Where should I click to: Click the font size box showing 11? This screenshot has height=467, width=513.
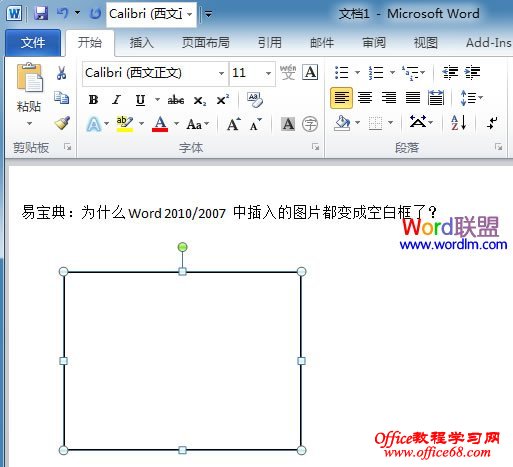click(x=246, y=73)
